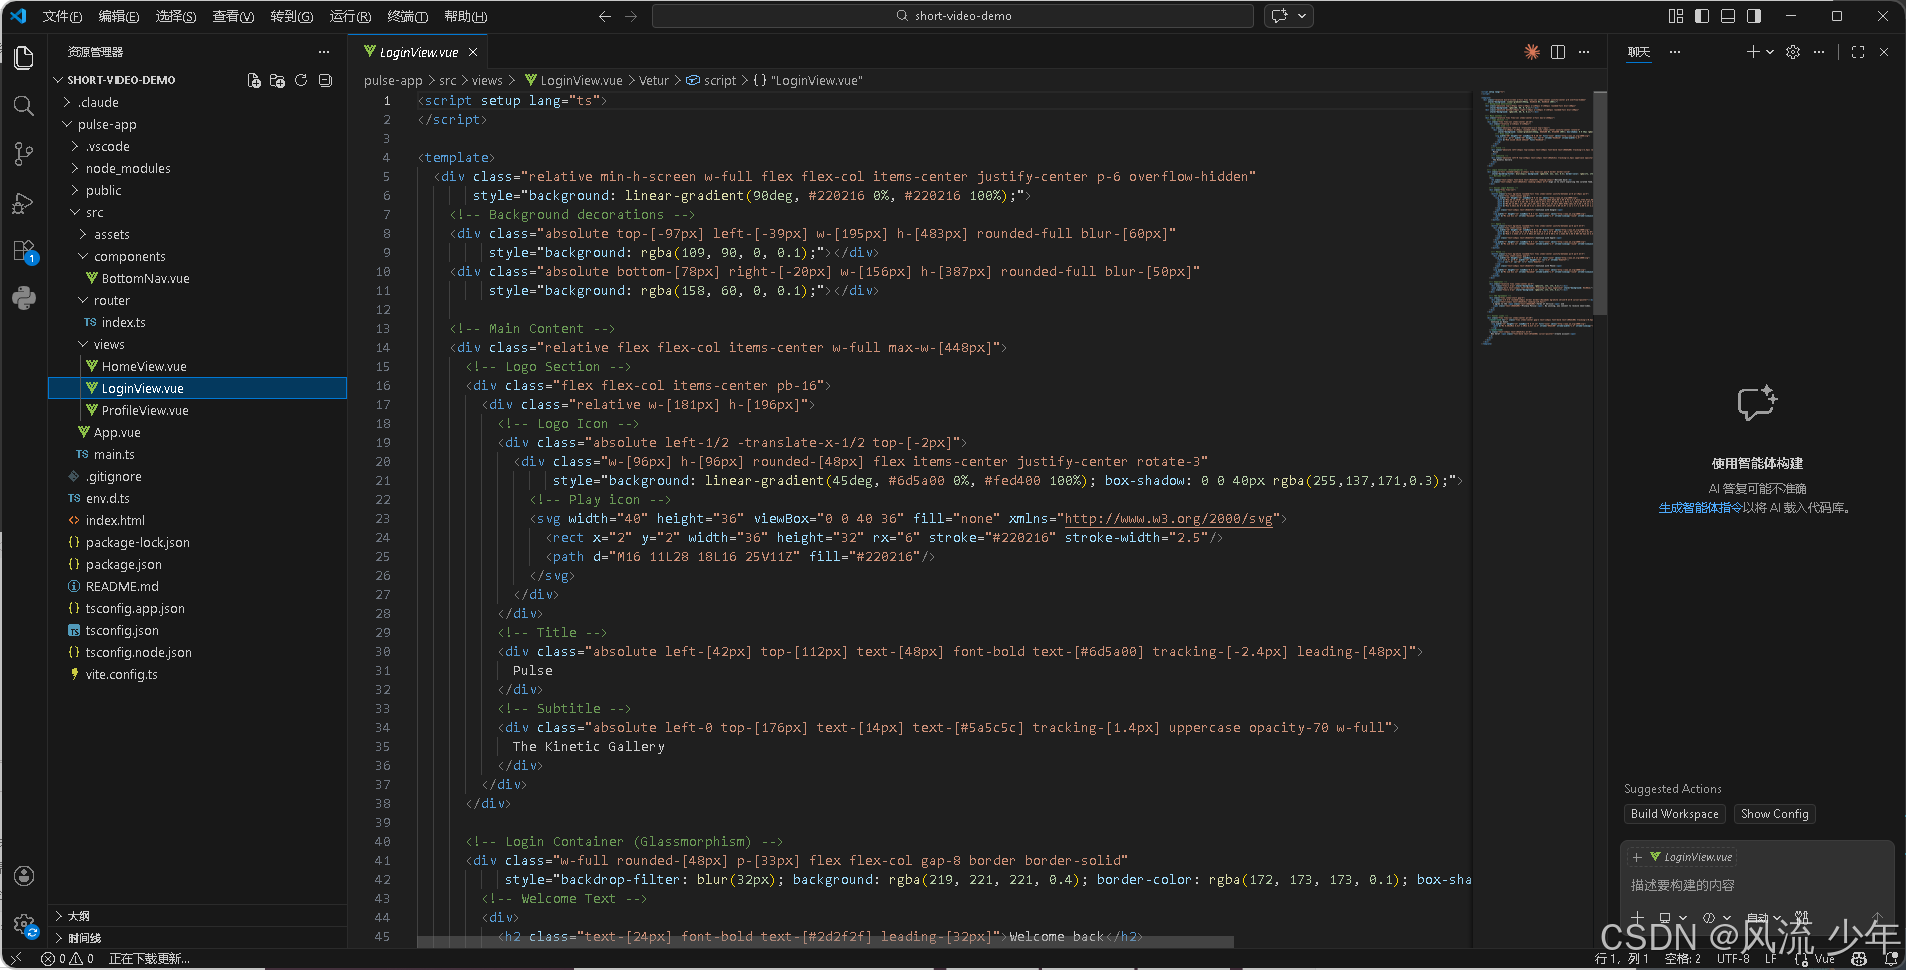Expand the .claude folder
The width and height of the screenshot is (1906, 970).
(197, 102)
